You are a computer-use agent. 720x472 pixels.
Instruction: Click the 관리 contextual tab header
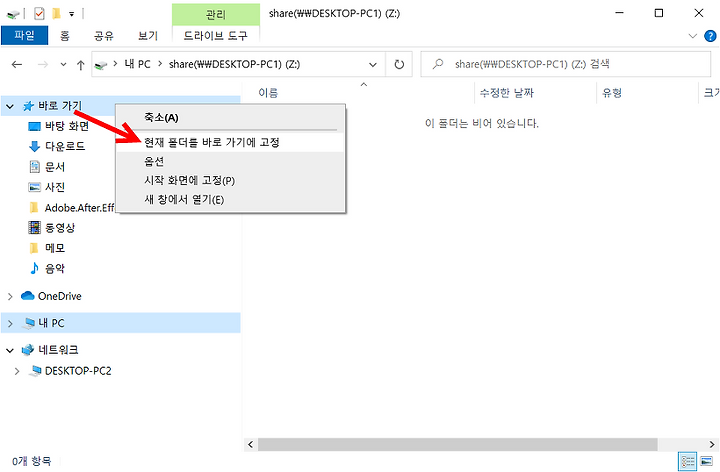216,15
